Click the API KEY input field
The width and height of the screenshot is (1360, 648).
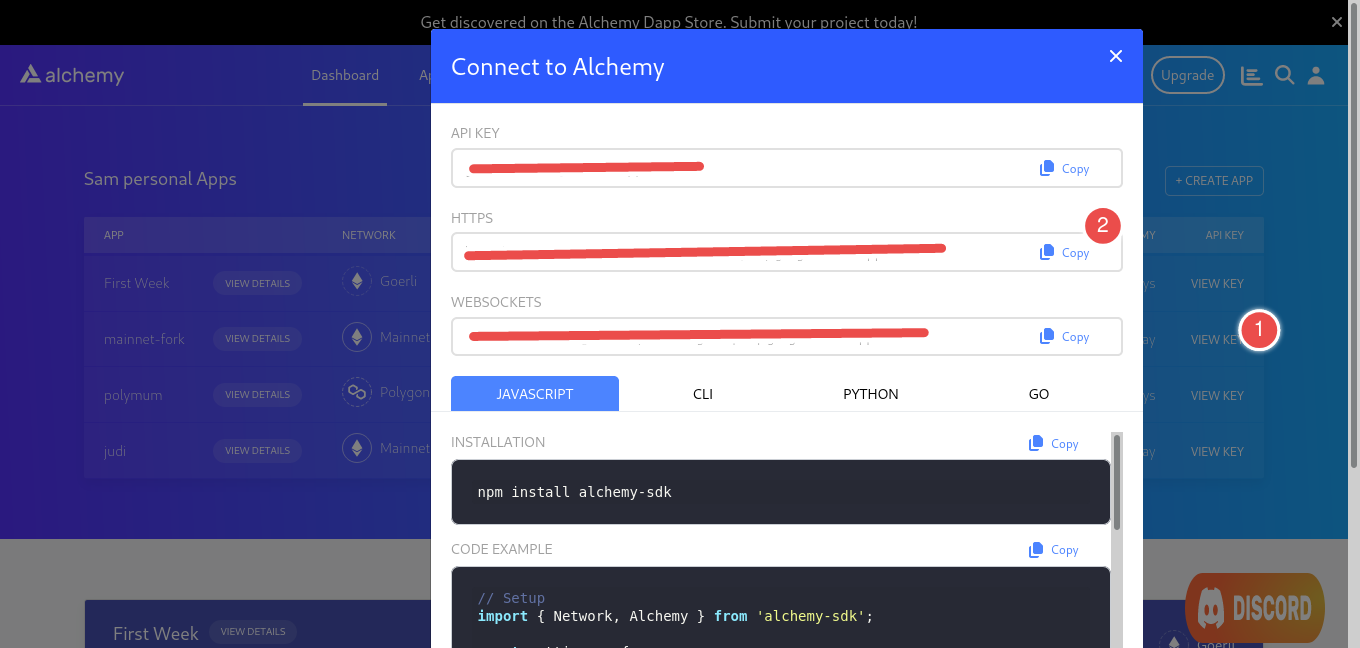point(787,168)
